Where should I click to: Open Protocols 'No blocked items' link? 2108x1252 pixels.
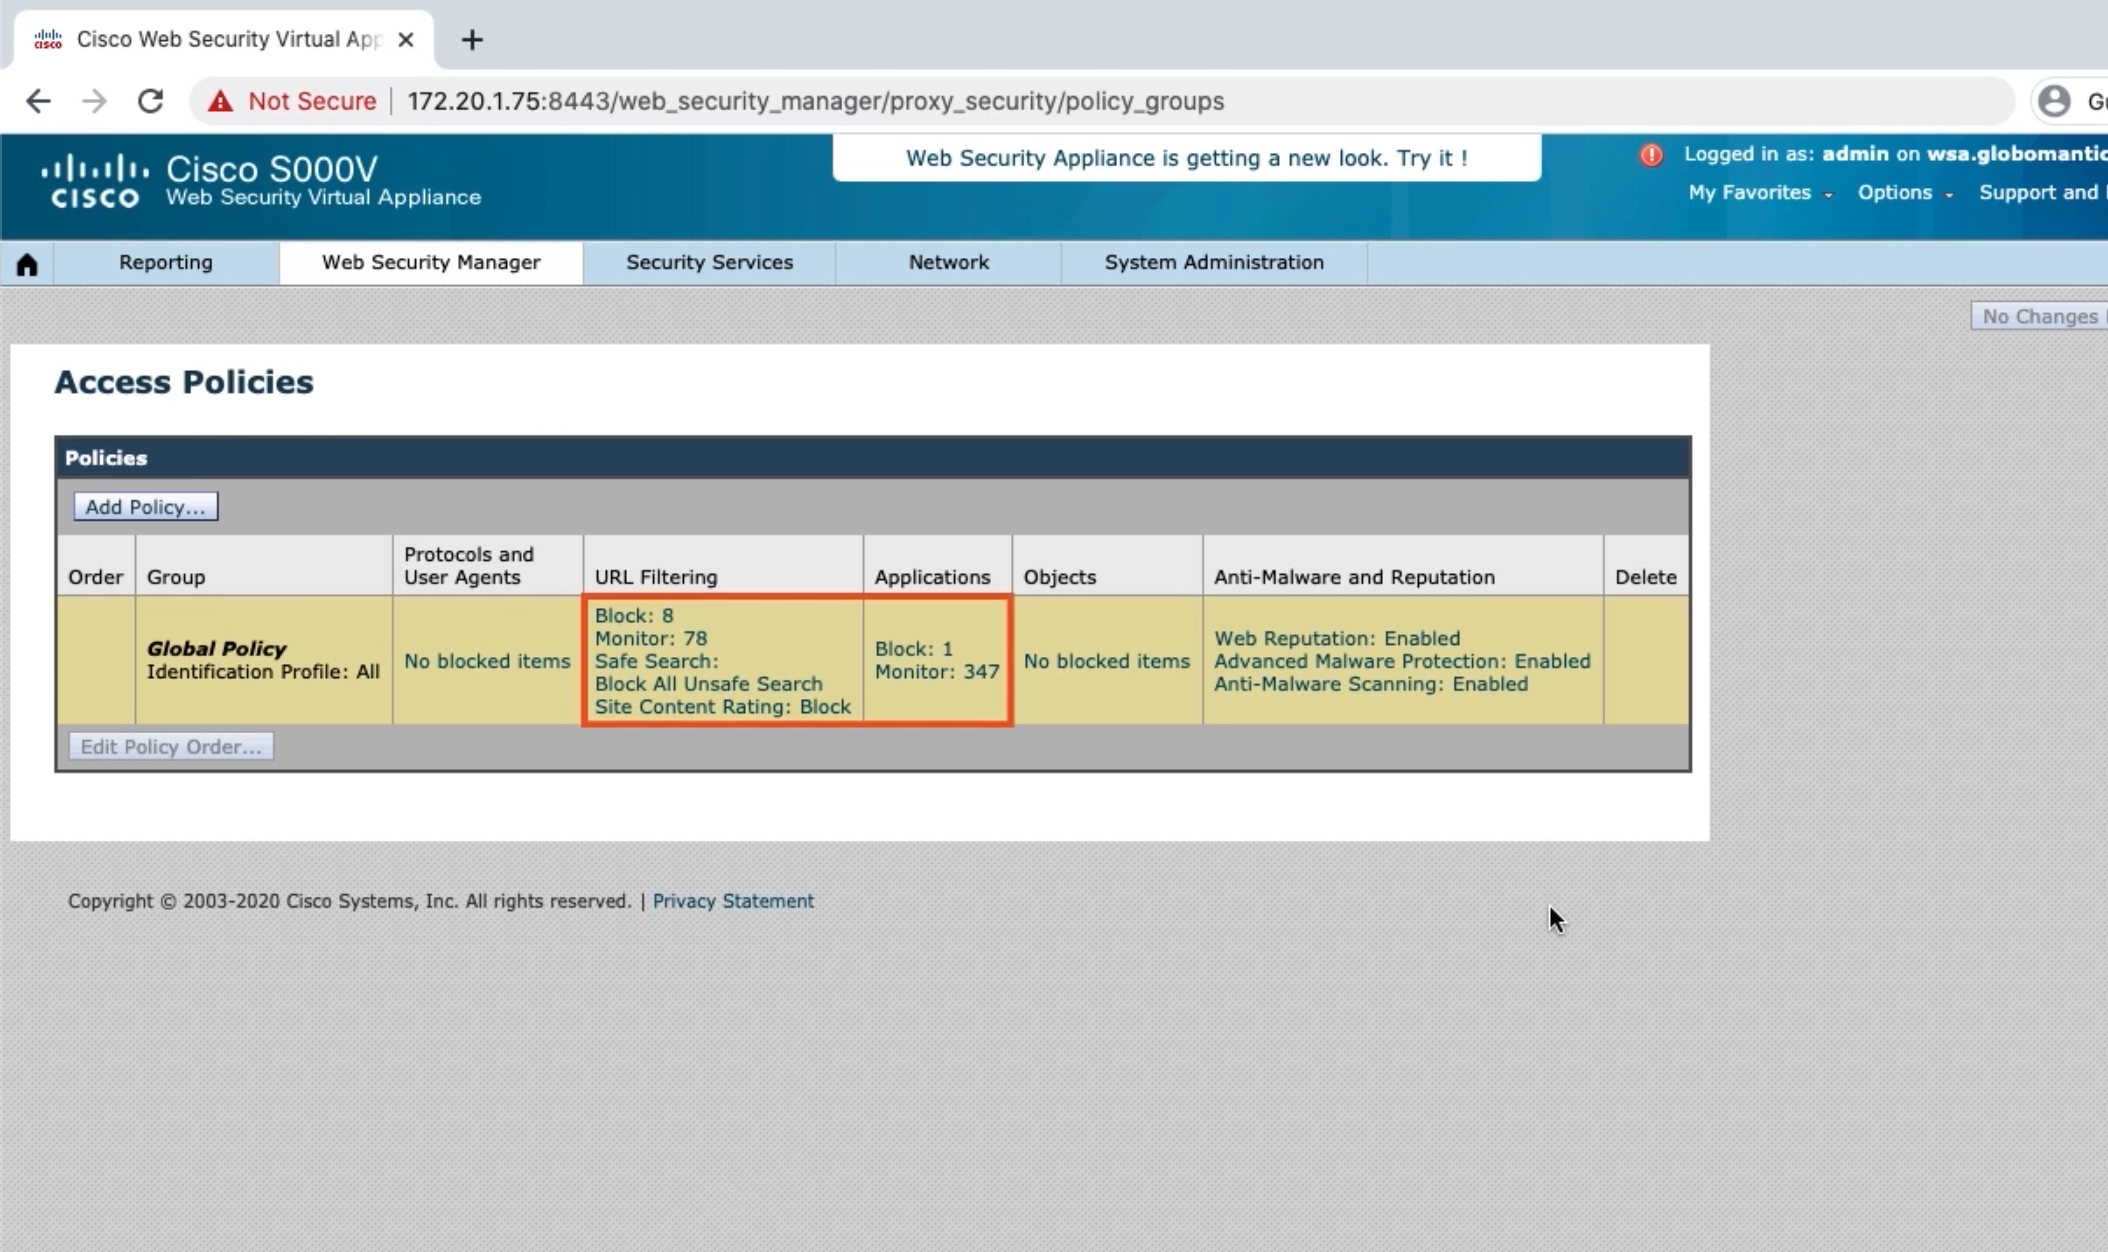487,661
